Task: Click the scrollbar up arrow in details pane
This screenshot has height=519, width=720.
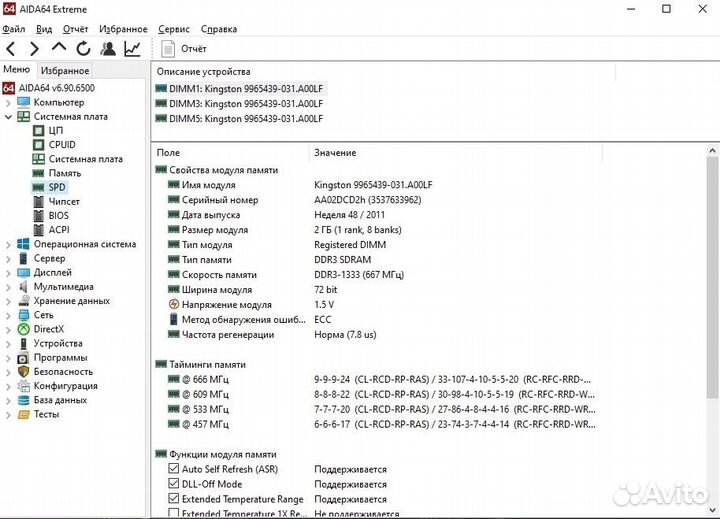Action: (712, 151)
